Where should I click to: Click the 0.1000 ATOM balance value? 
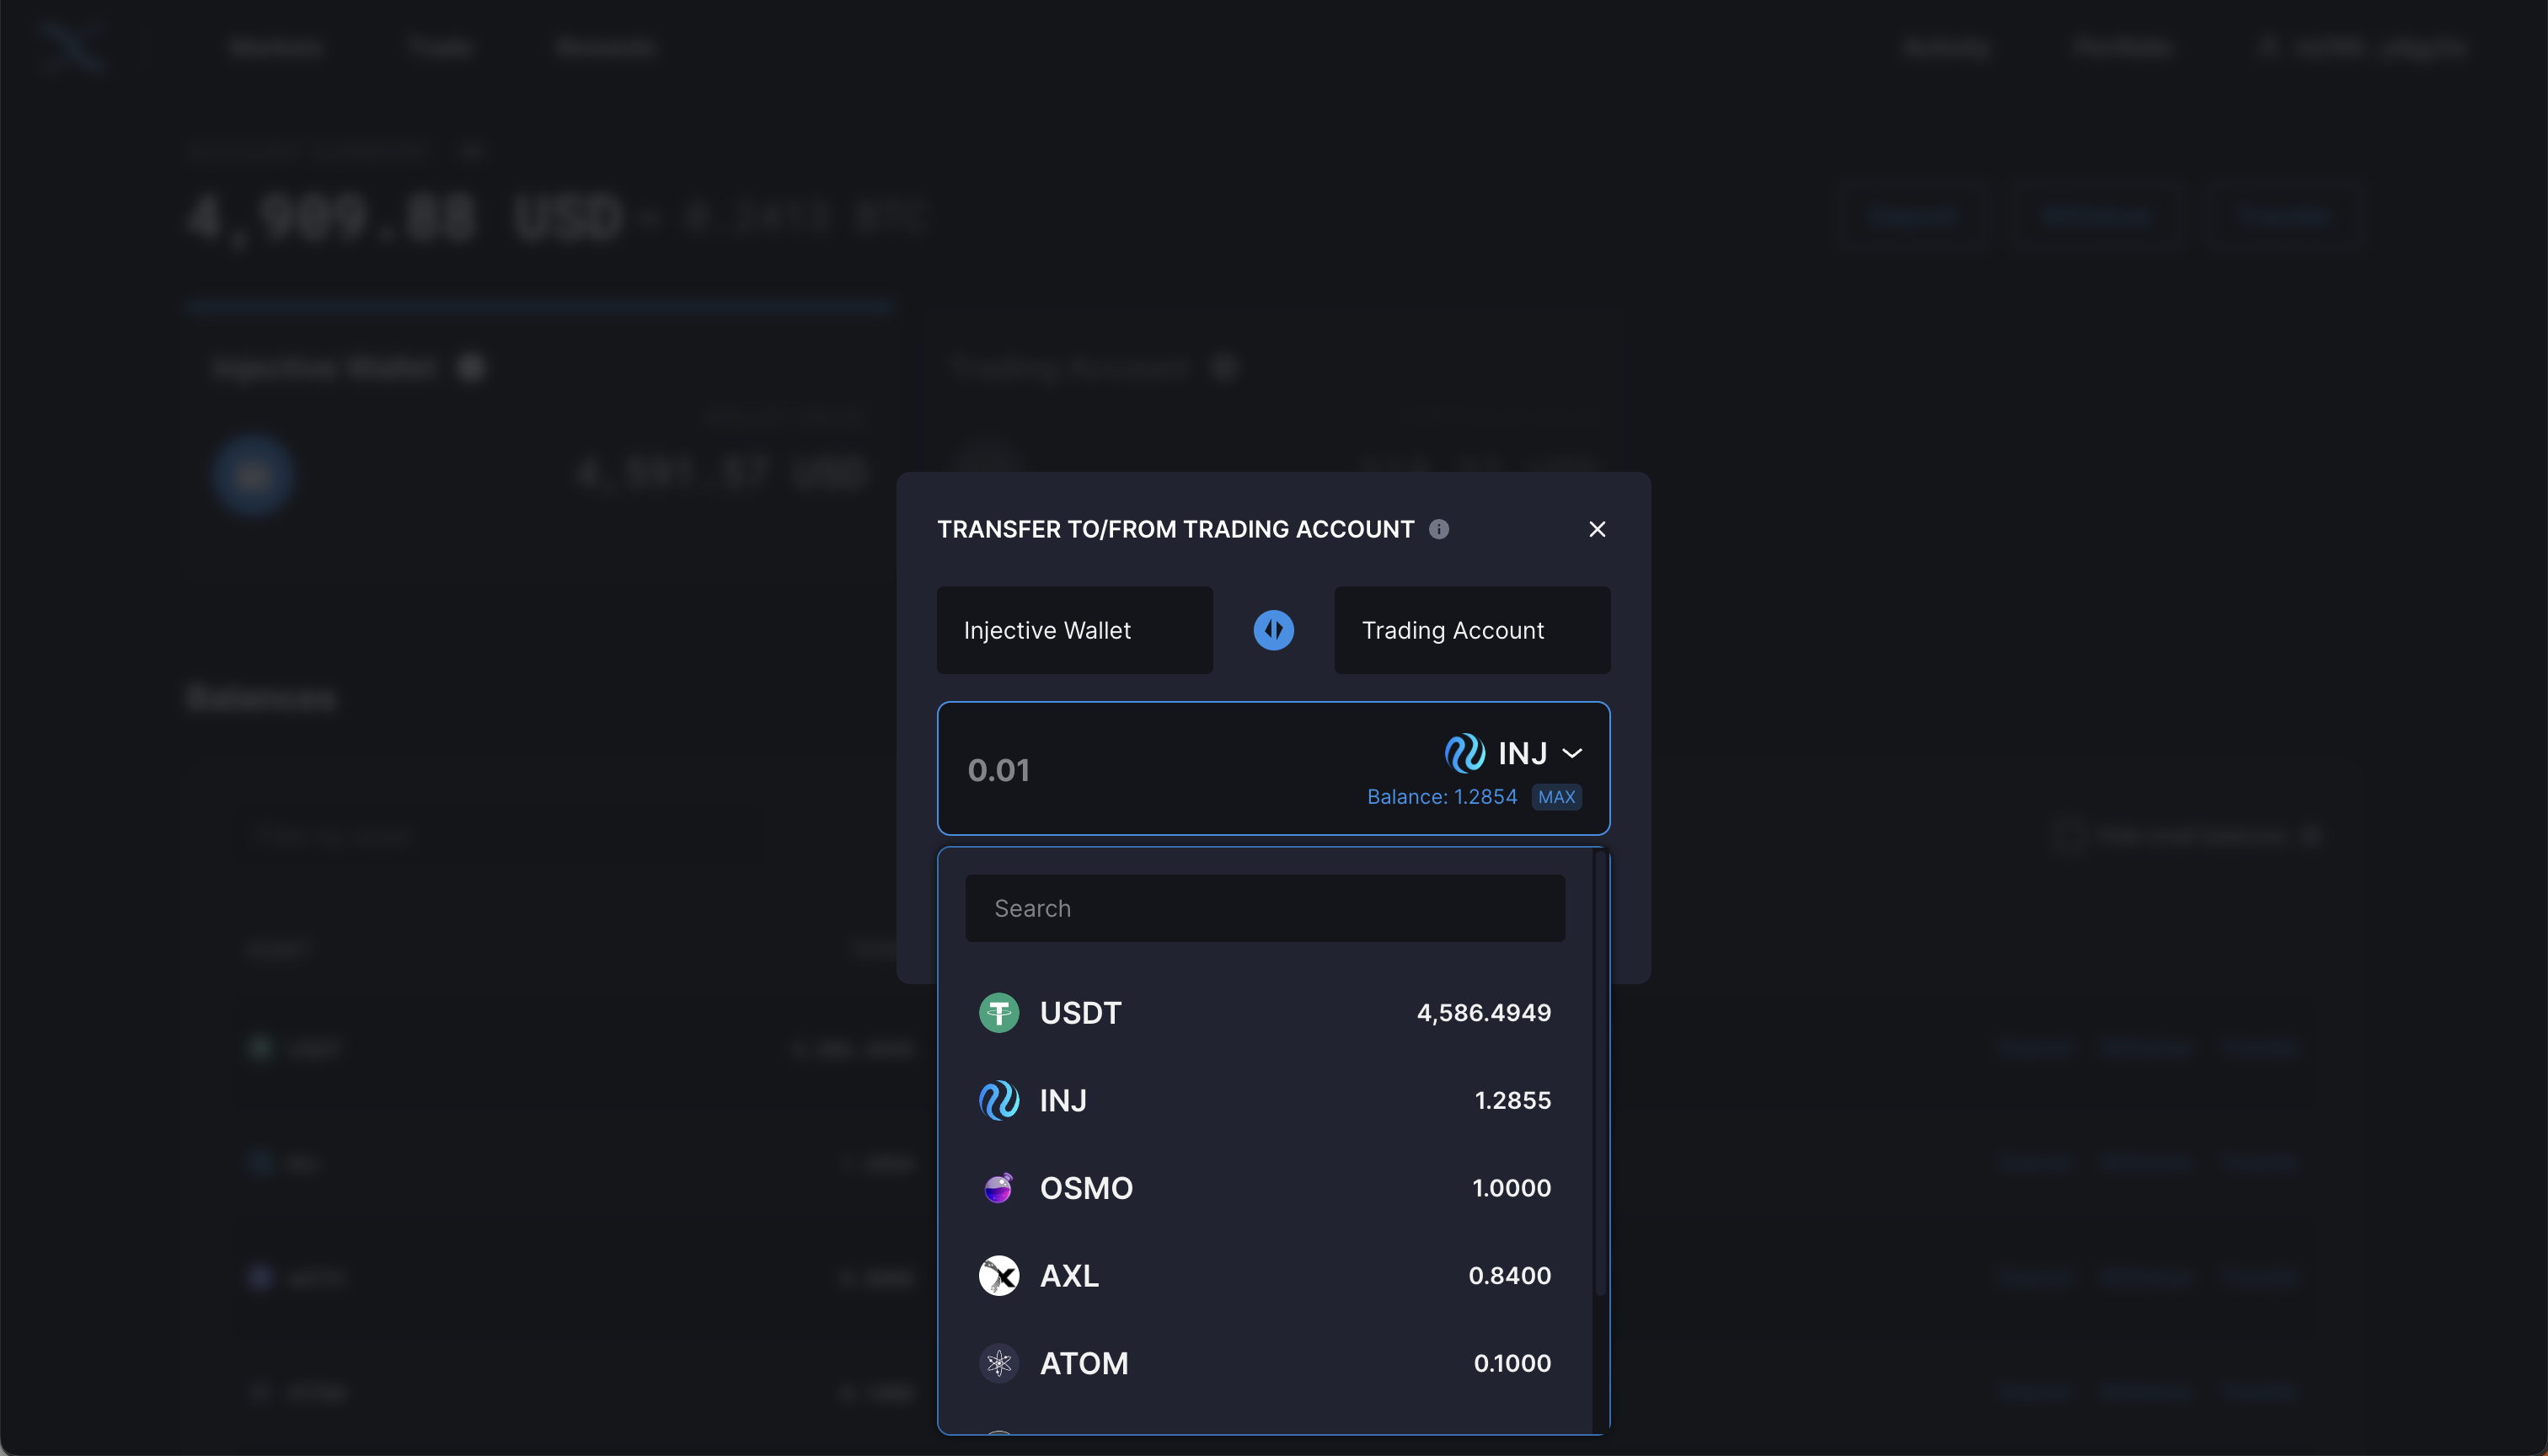click(1512, 1363)
